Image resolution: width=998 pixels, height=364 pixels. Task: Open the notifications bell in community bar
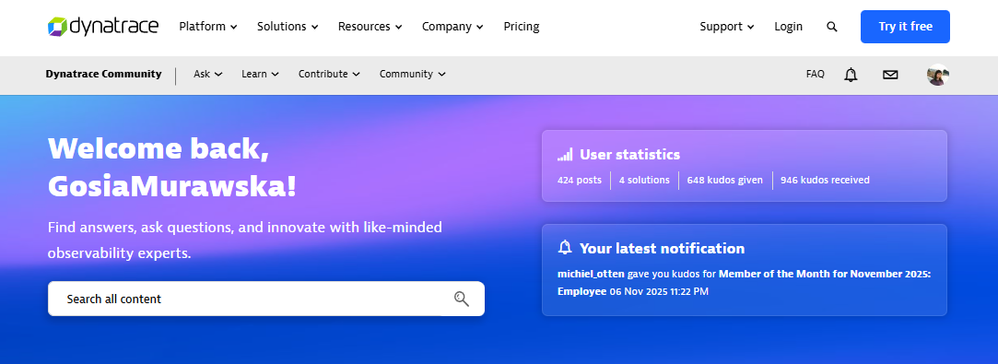[x=851, y=74]
